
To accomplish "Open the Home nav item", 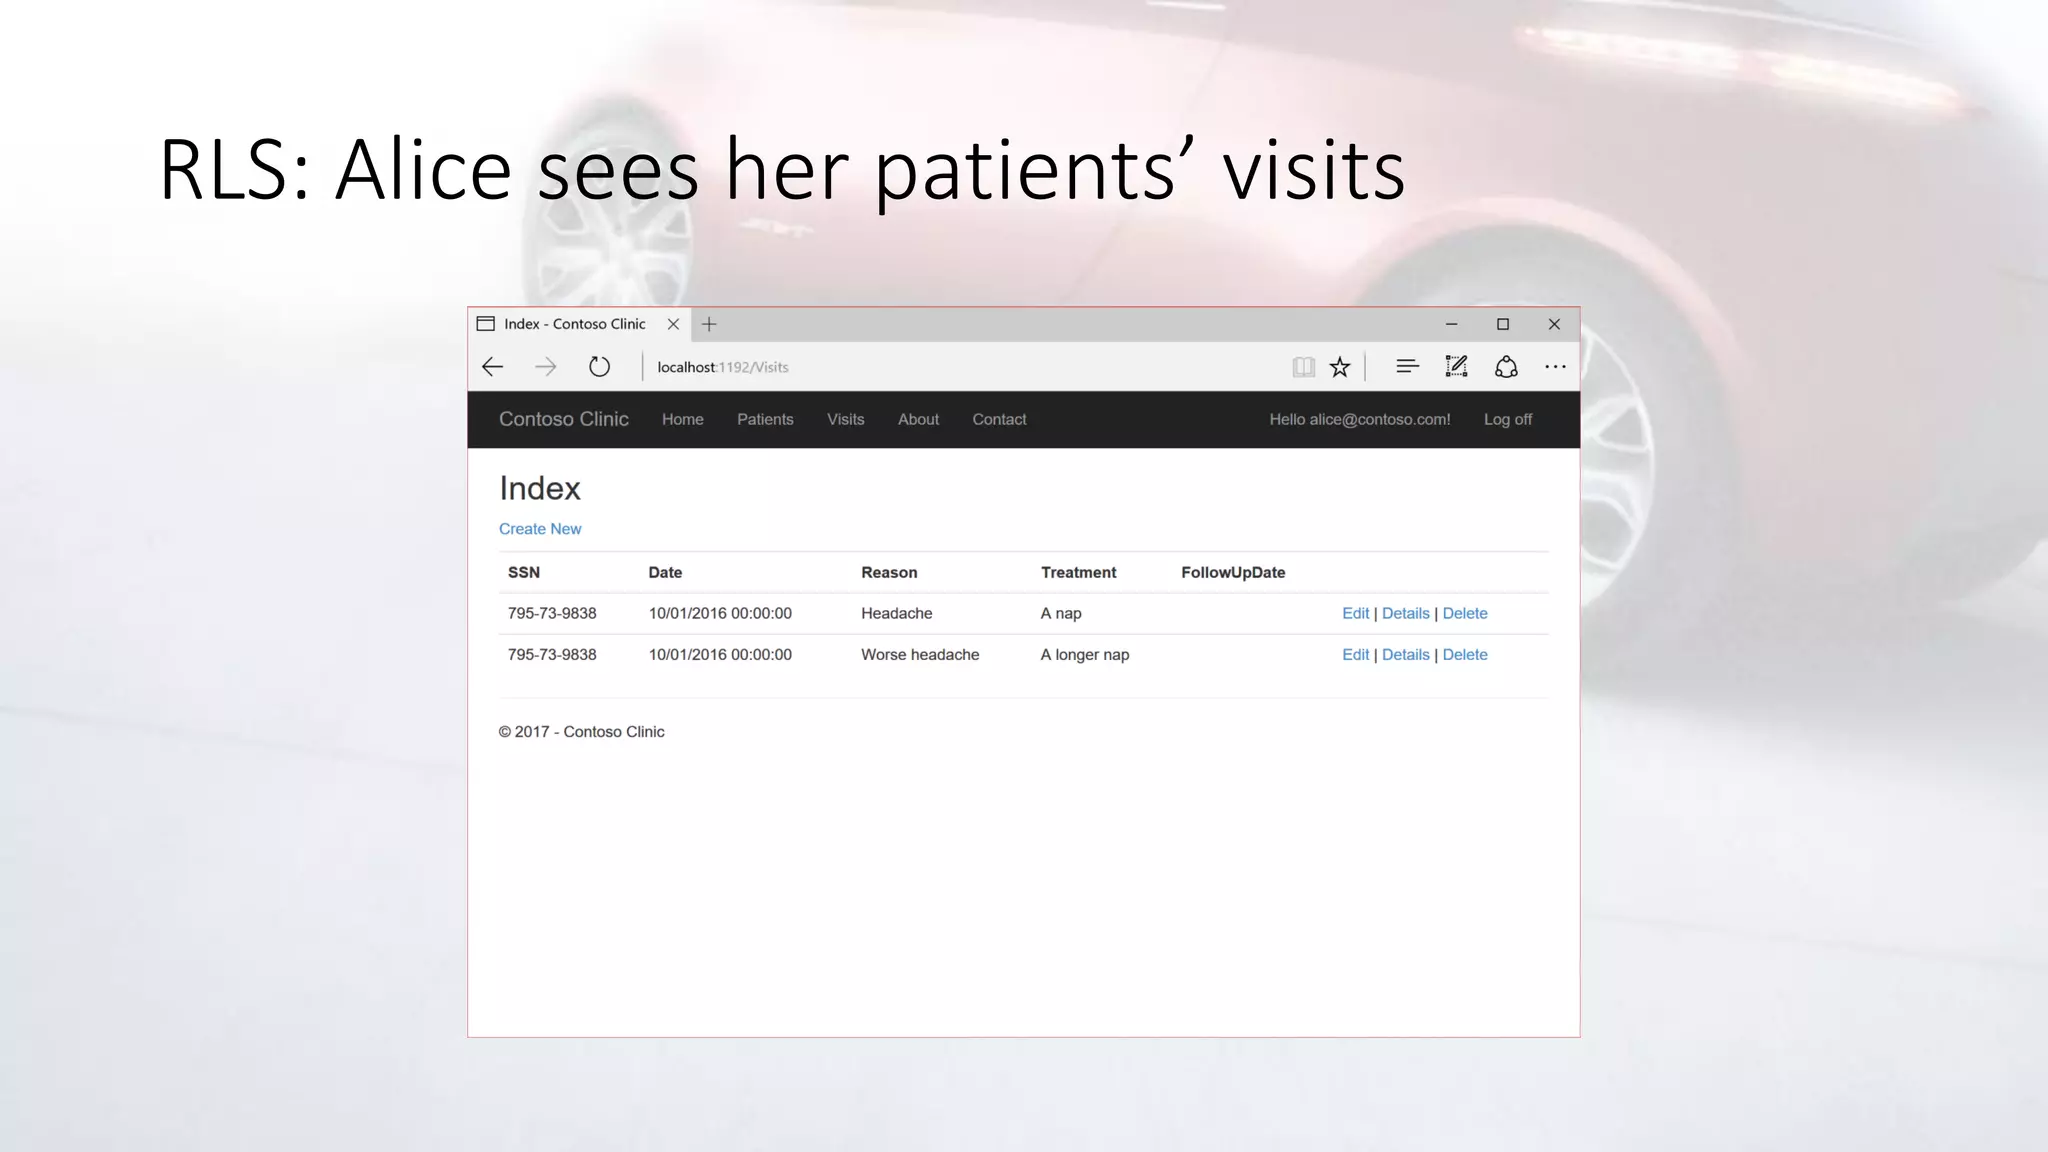I will tap(683, 419).
